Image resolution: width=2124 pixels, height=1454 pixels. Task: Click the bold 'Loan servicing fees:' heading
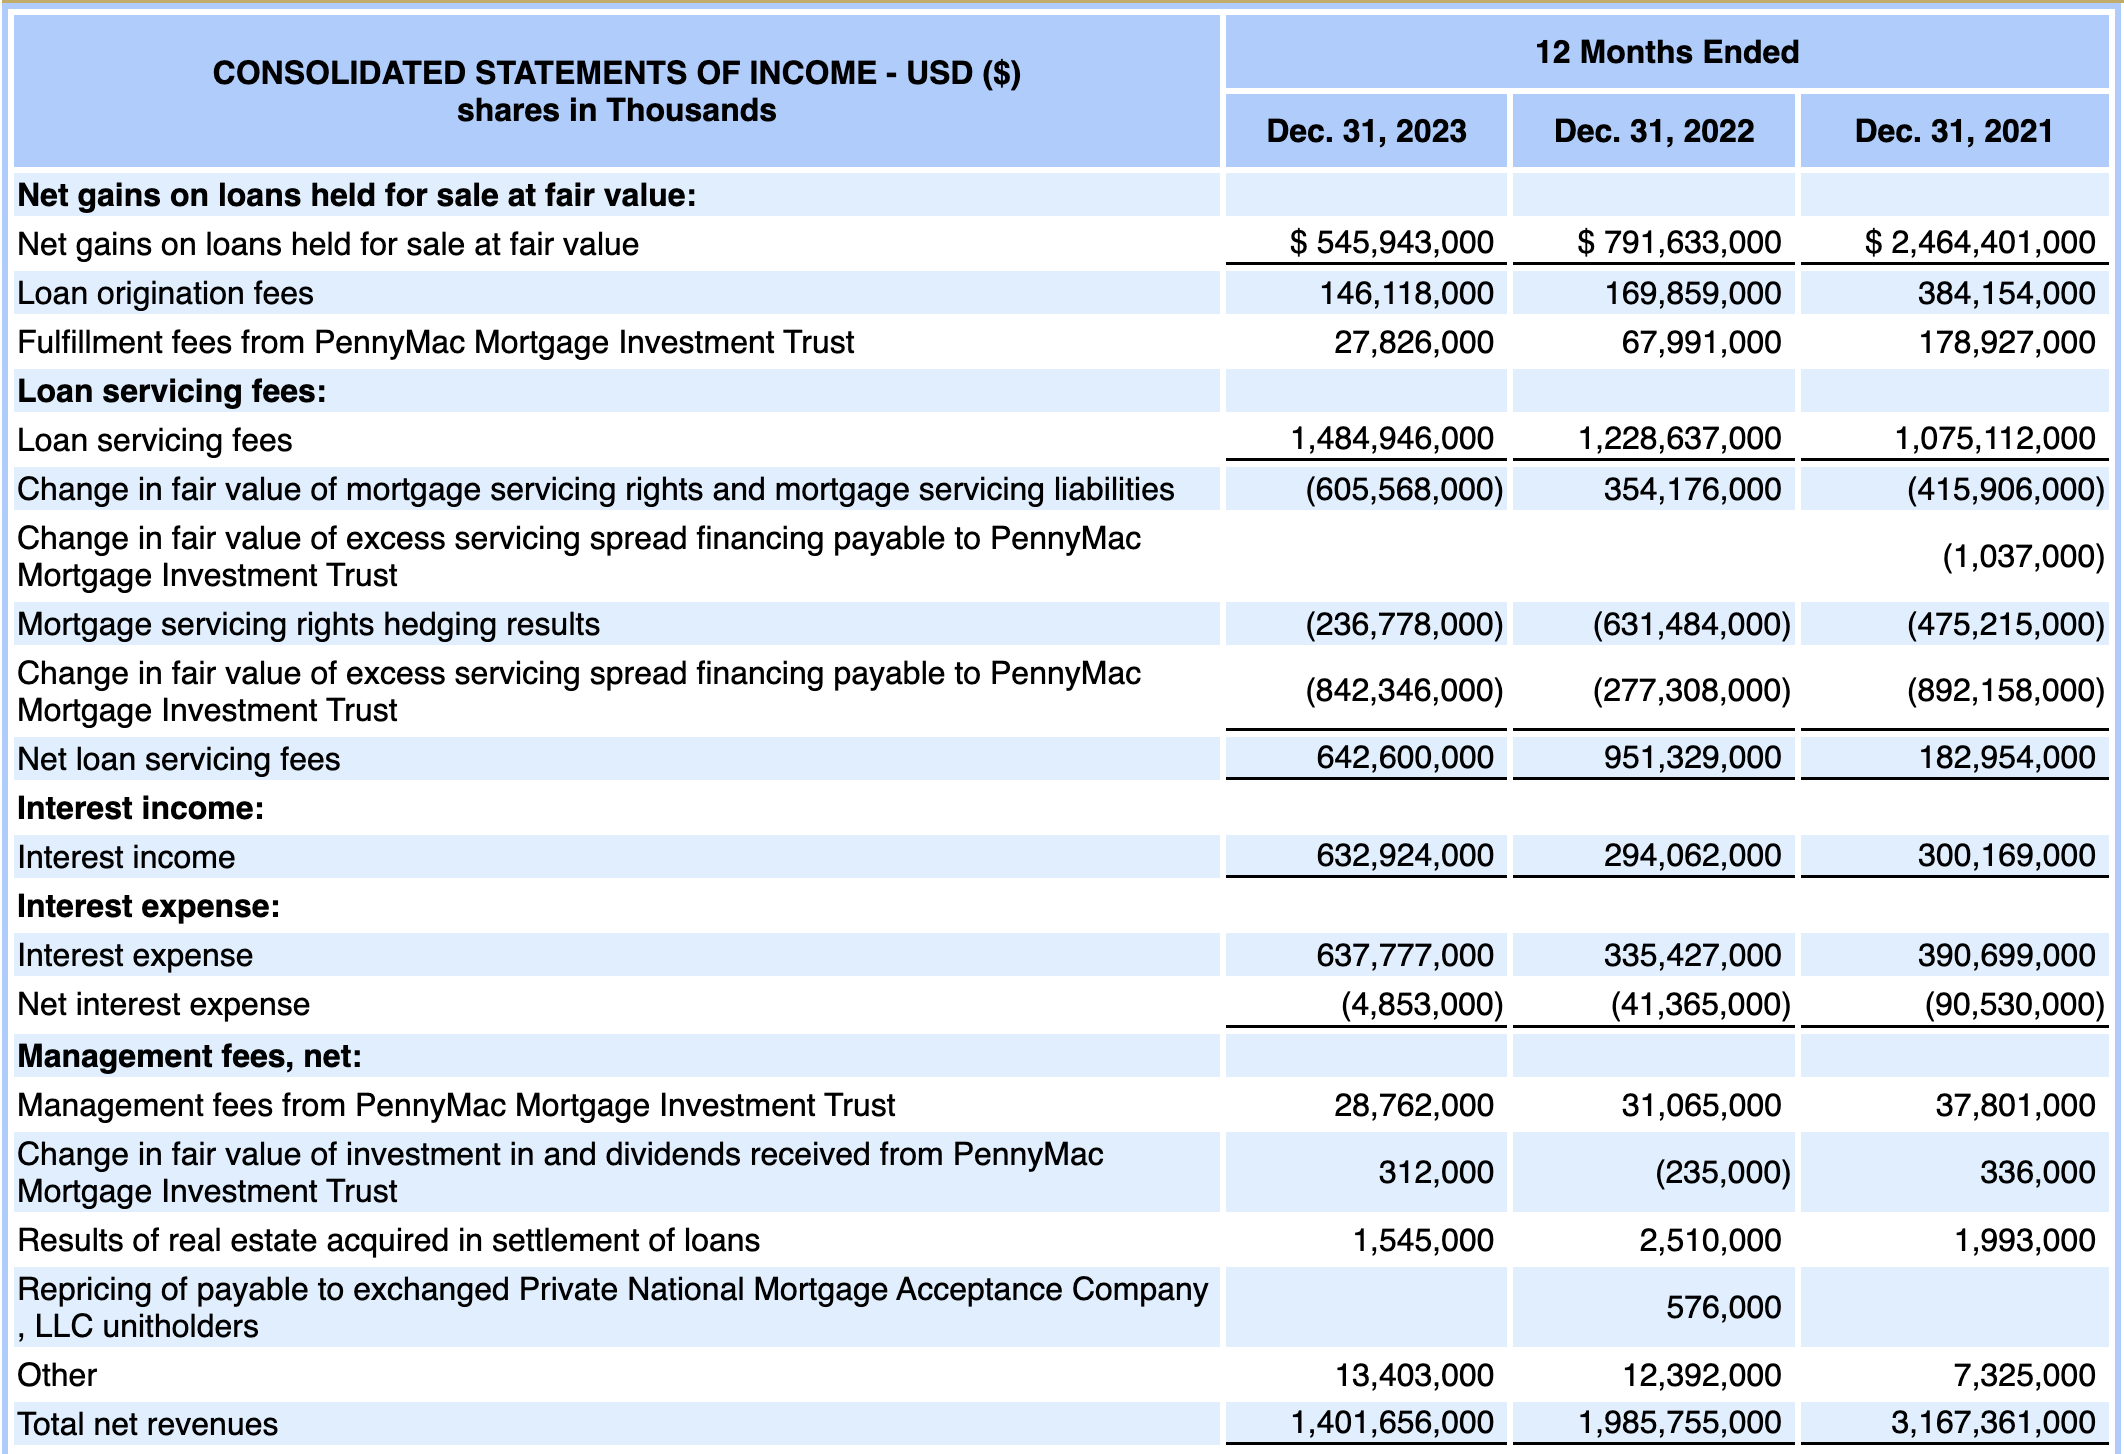click(172, 391)
